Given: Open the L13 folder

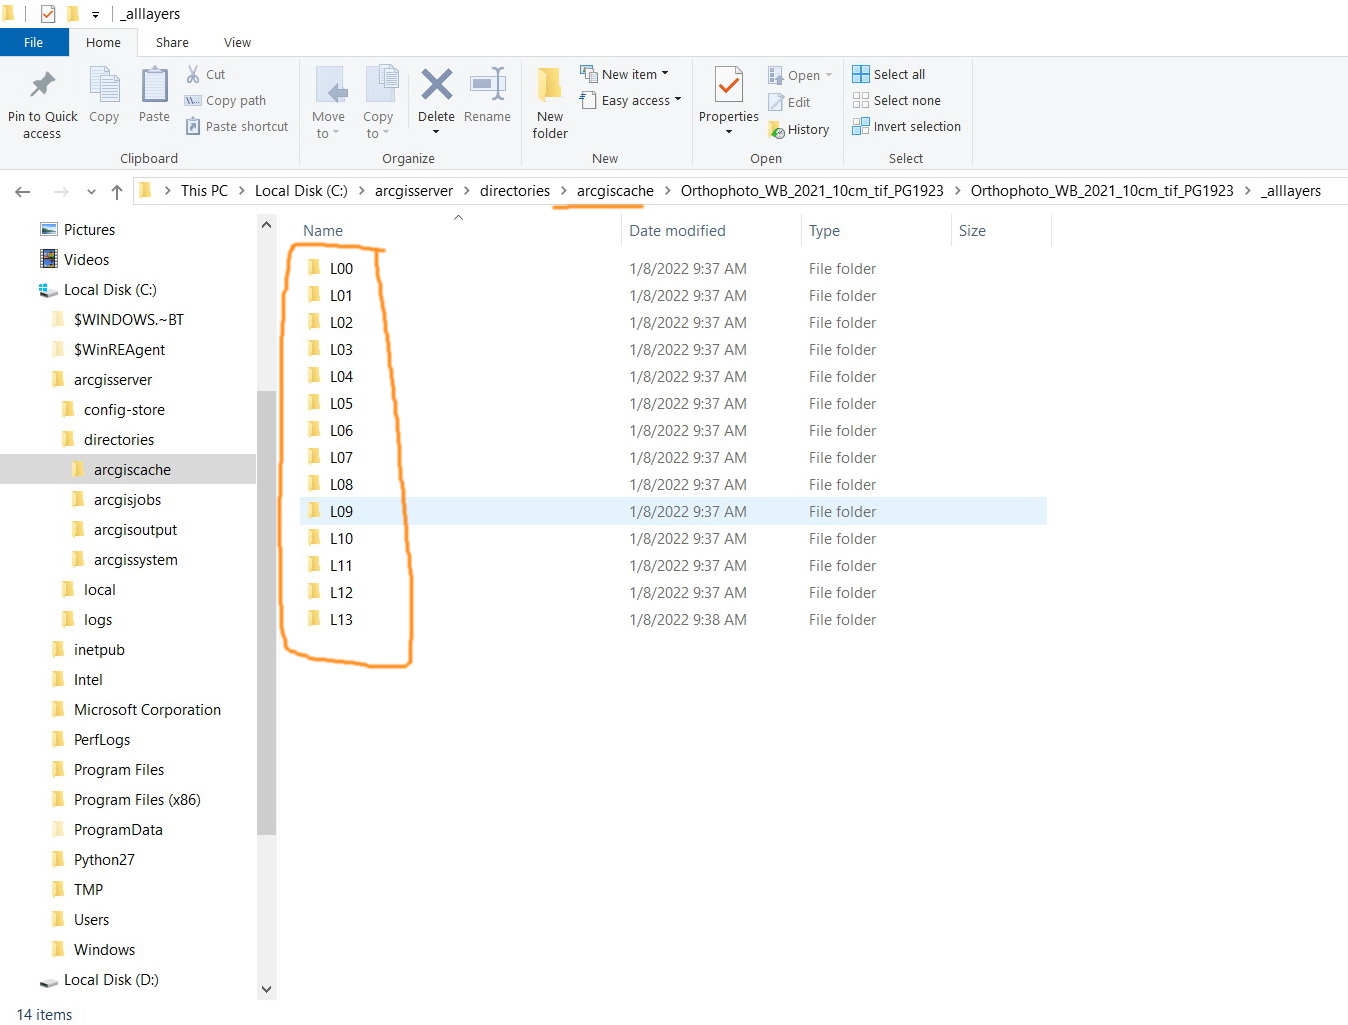Looking at the screenshot, I should (340, 619).
